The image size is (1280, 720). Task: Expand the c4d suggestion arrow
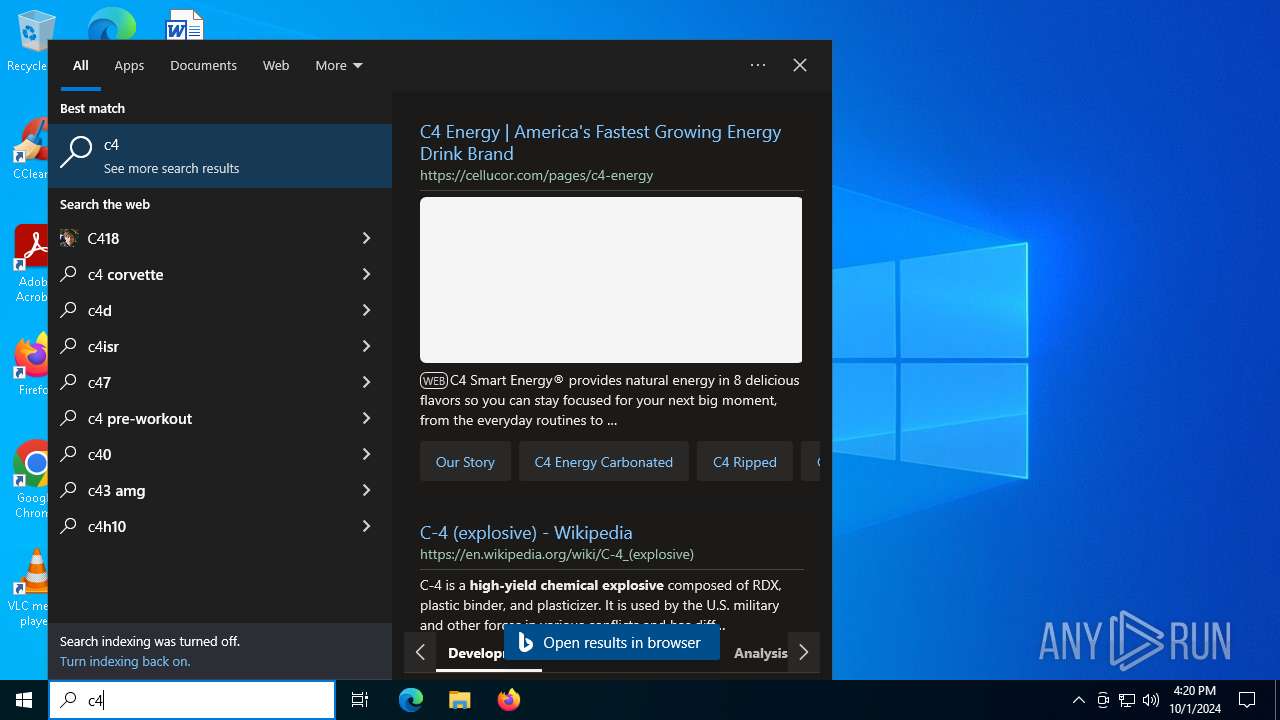pos(366,310)
